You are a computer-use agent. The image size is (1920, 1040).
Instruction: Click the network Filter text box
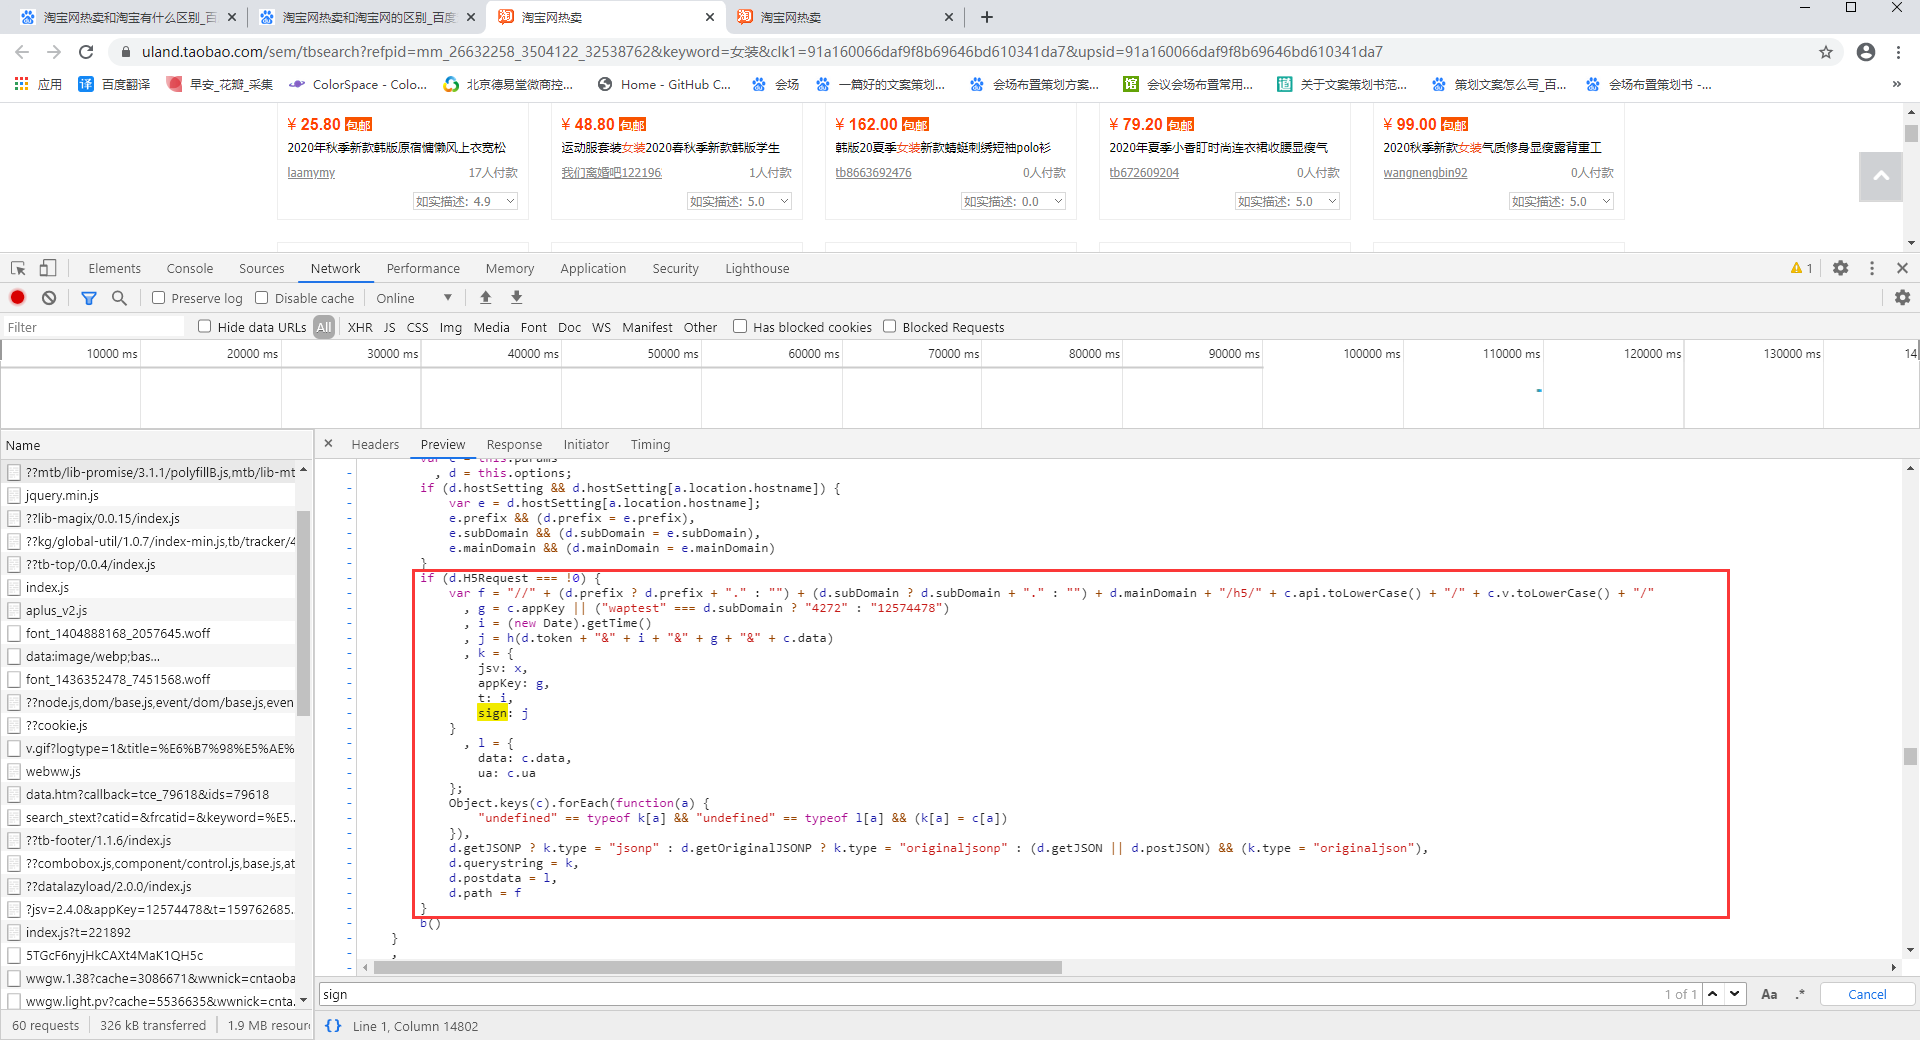[x=93, y=327]
